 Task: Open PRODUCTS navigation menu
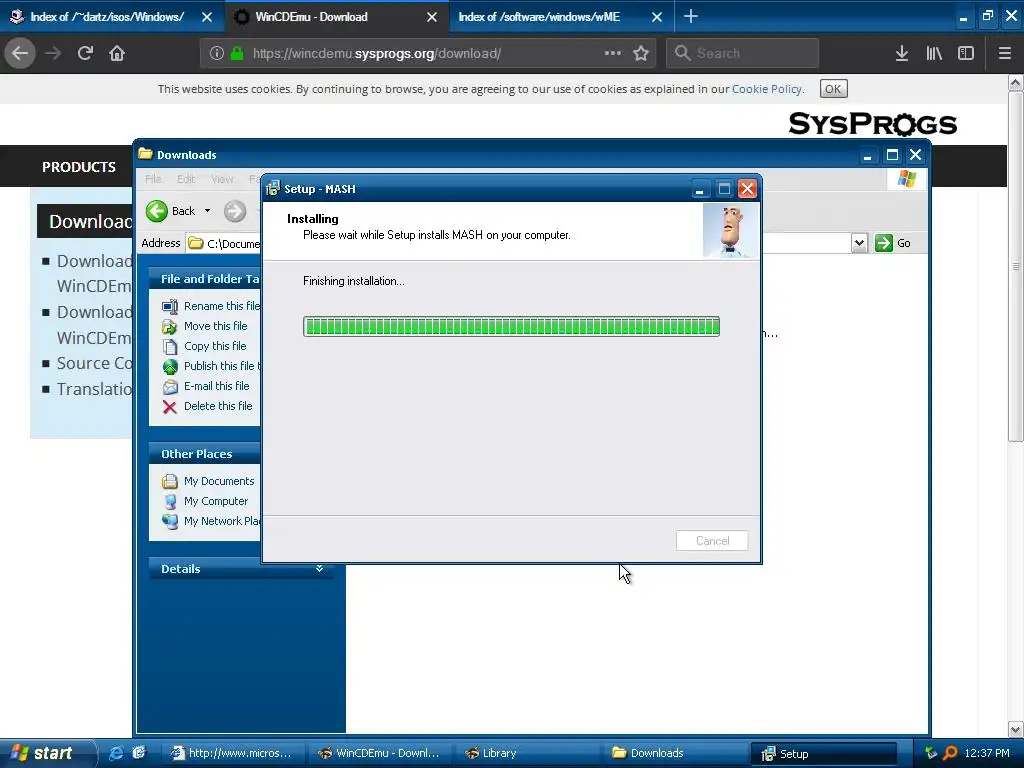pos(79,167)
